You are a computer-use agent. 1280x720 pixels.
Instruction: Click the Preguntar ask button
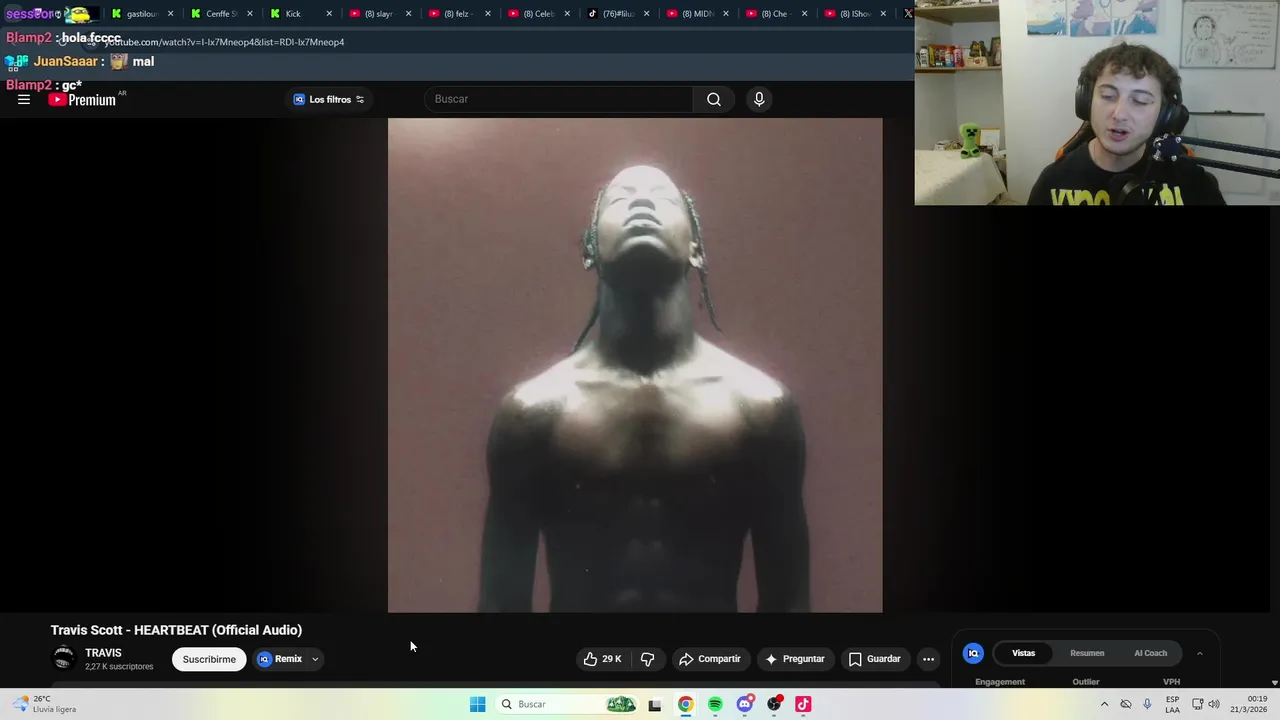[795, 659]
